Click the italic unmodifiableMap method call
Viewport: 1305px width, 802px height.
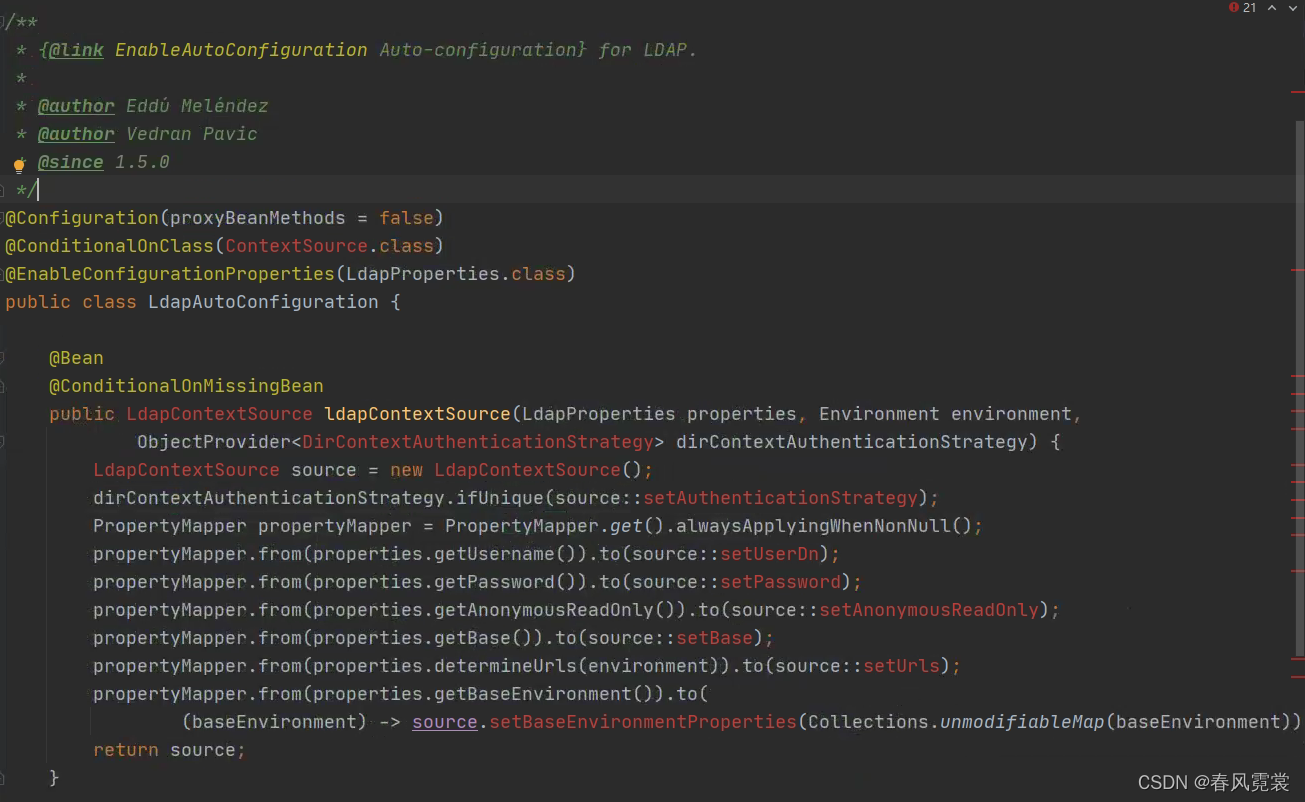point(1022,722)
